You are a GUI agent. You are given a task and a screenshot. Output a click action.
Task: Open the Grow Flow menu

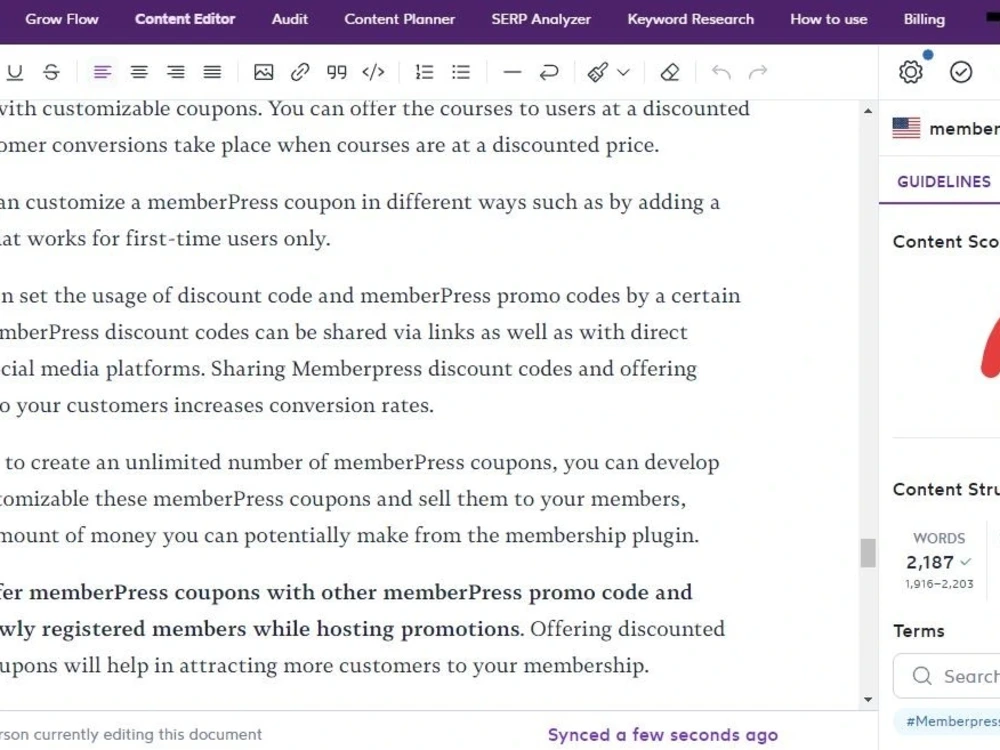[x=62, y=19]
